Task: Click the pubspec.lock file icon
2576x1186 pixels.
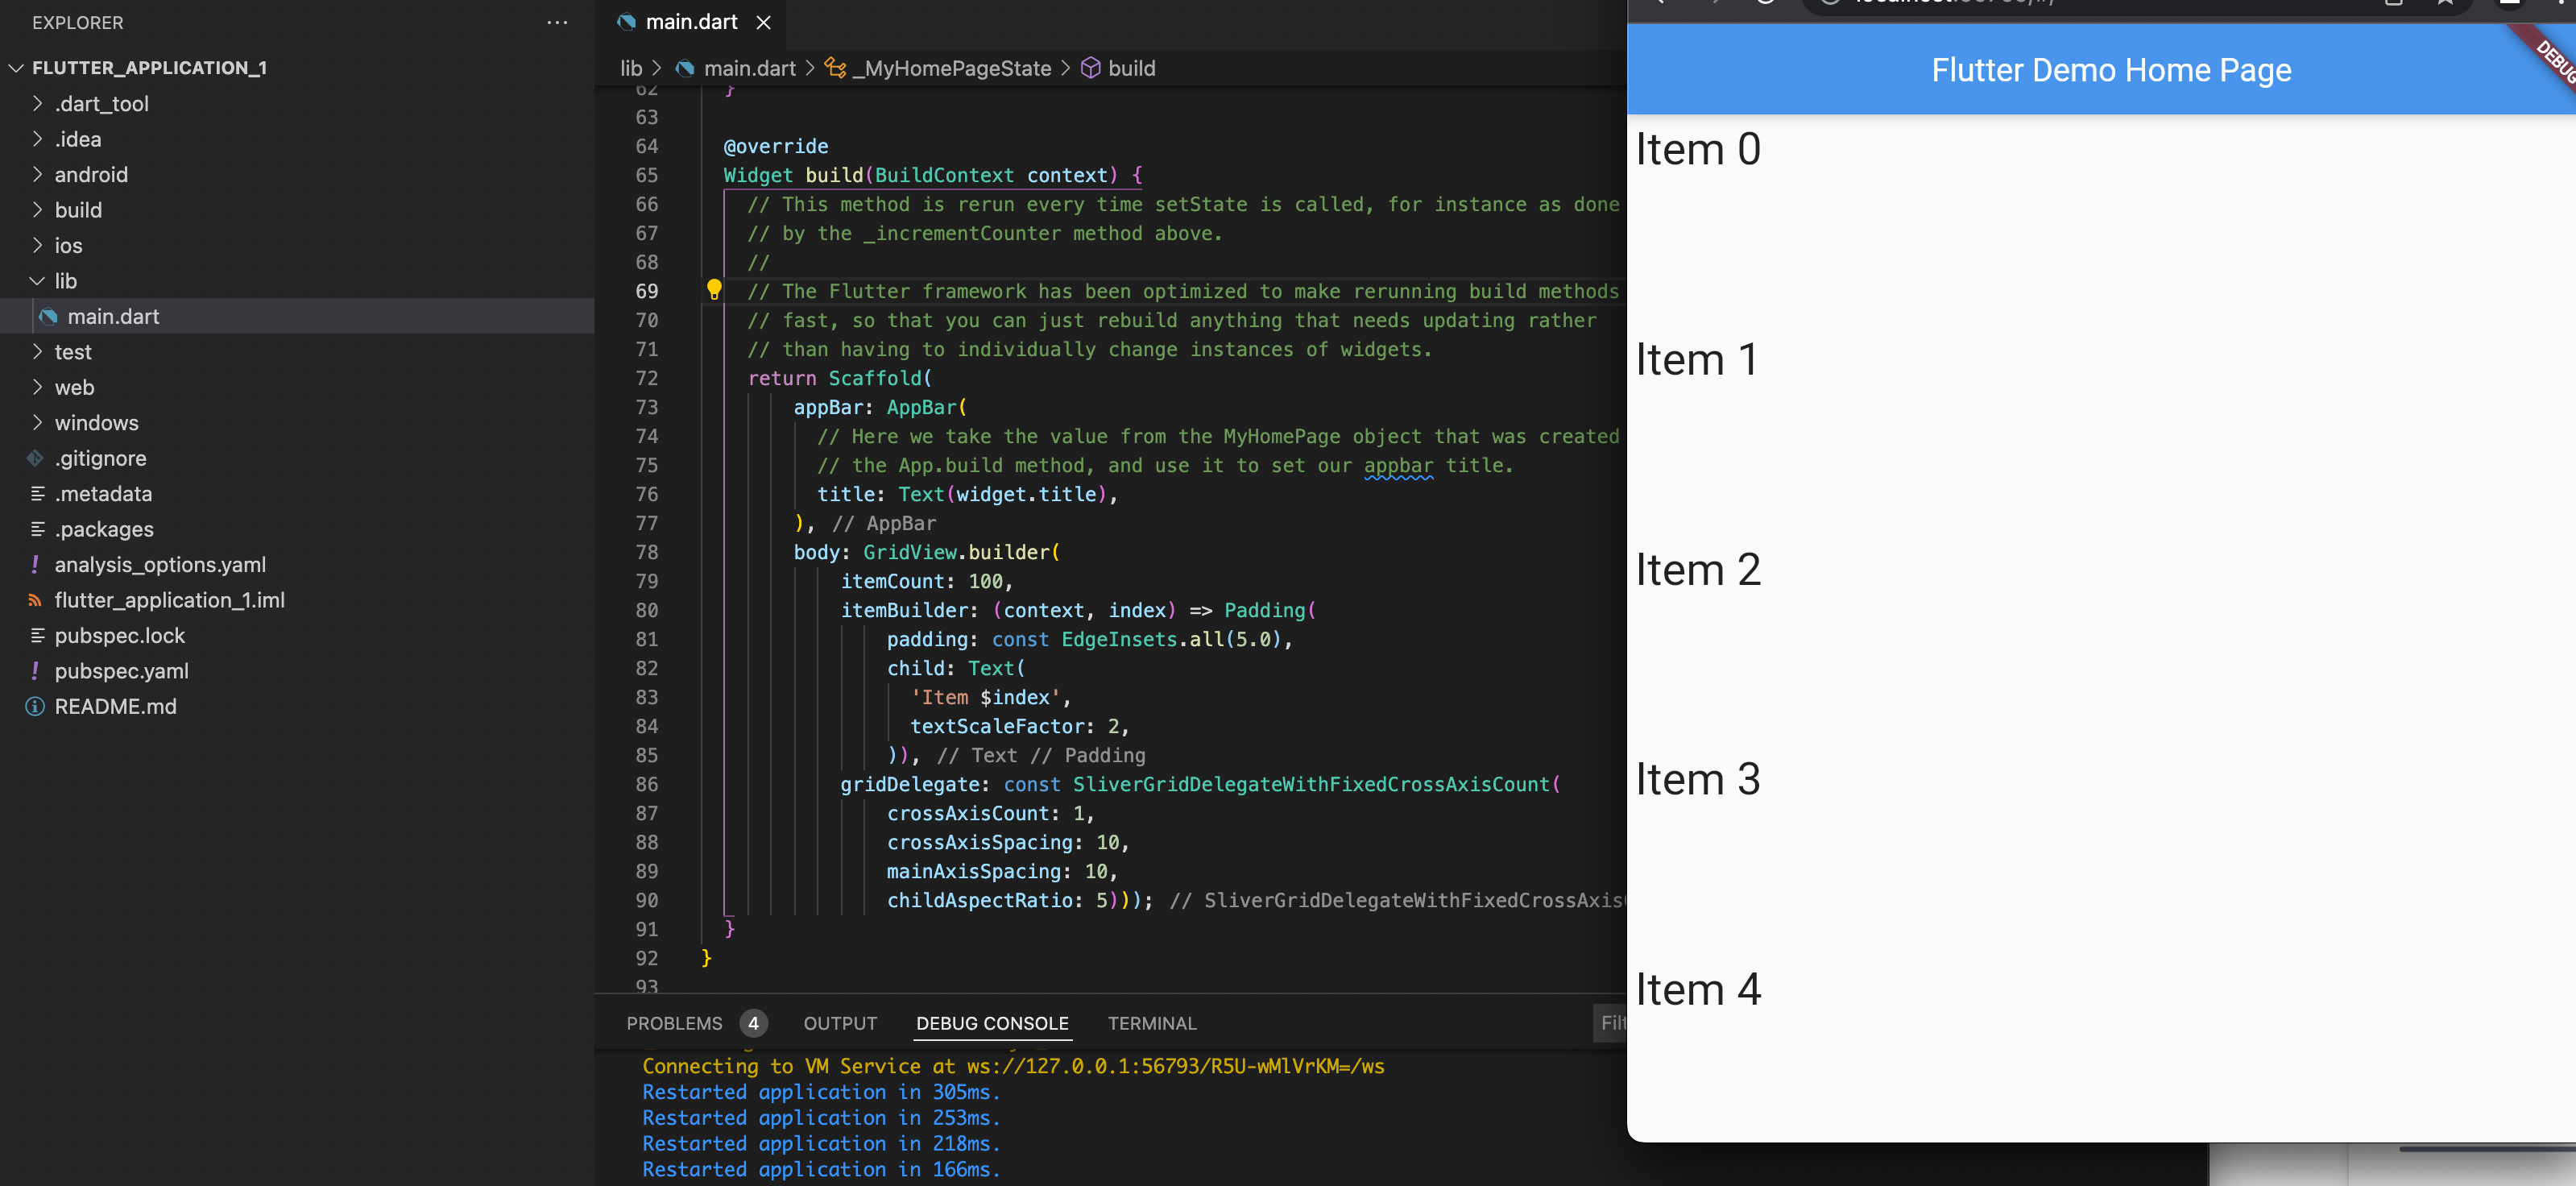Action: (x=38, y=636)
